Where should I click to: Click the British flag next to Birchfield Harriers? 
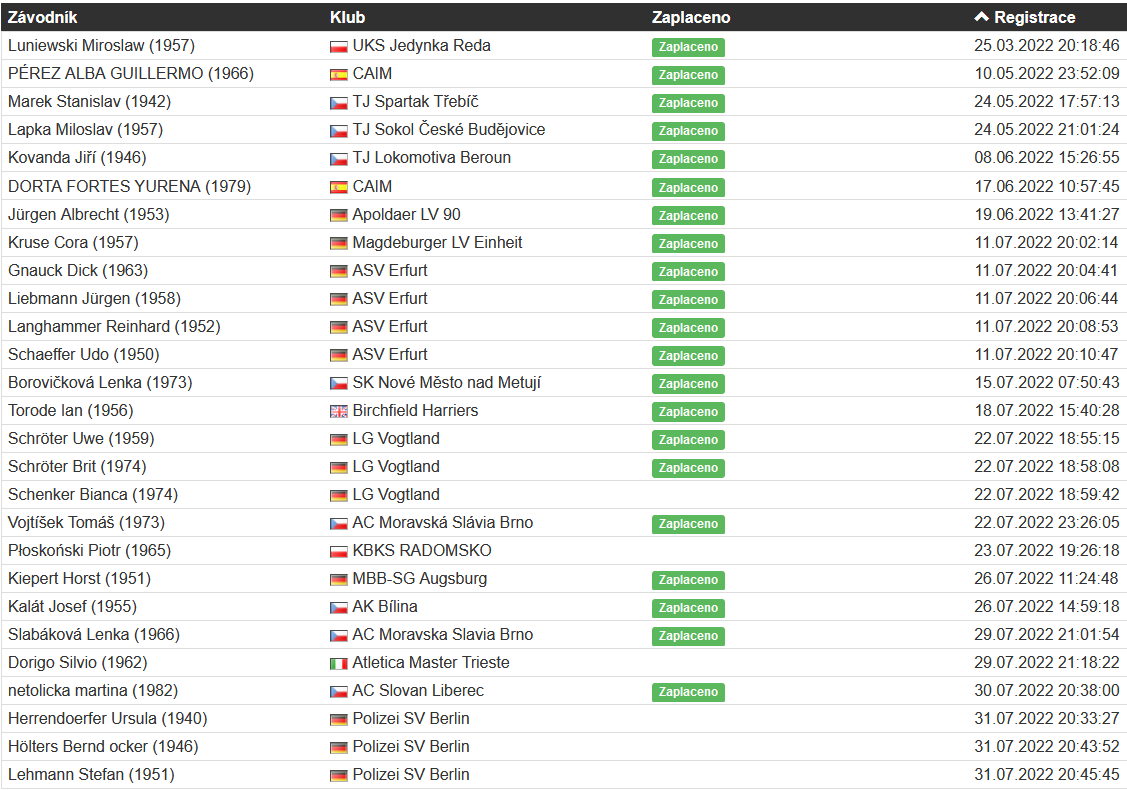point(339,413)
